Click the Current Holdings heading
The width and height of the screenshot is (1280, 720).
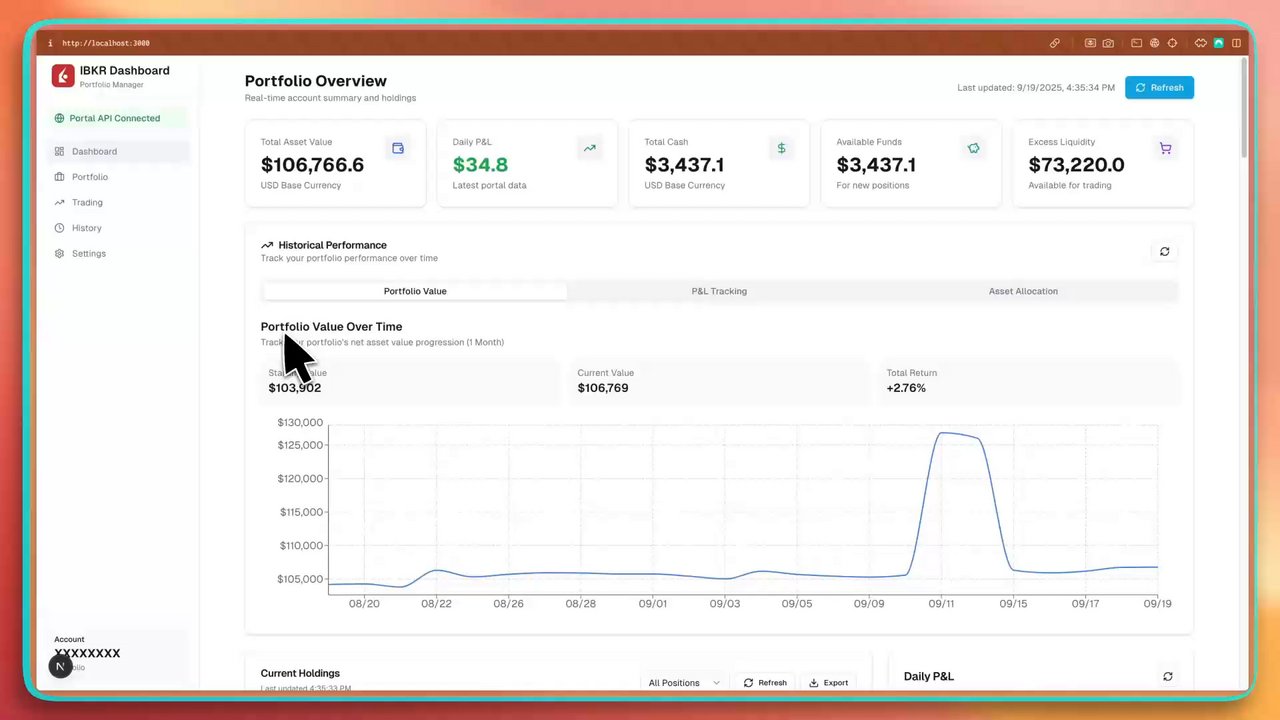click(x=300, y=673)
